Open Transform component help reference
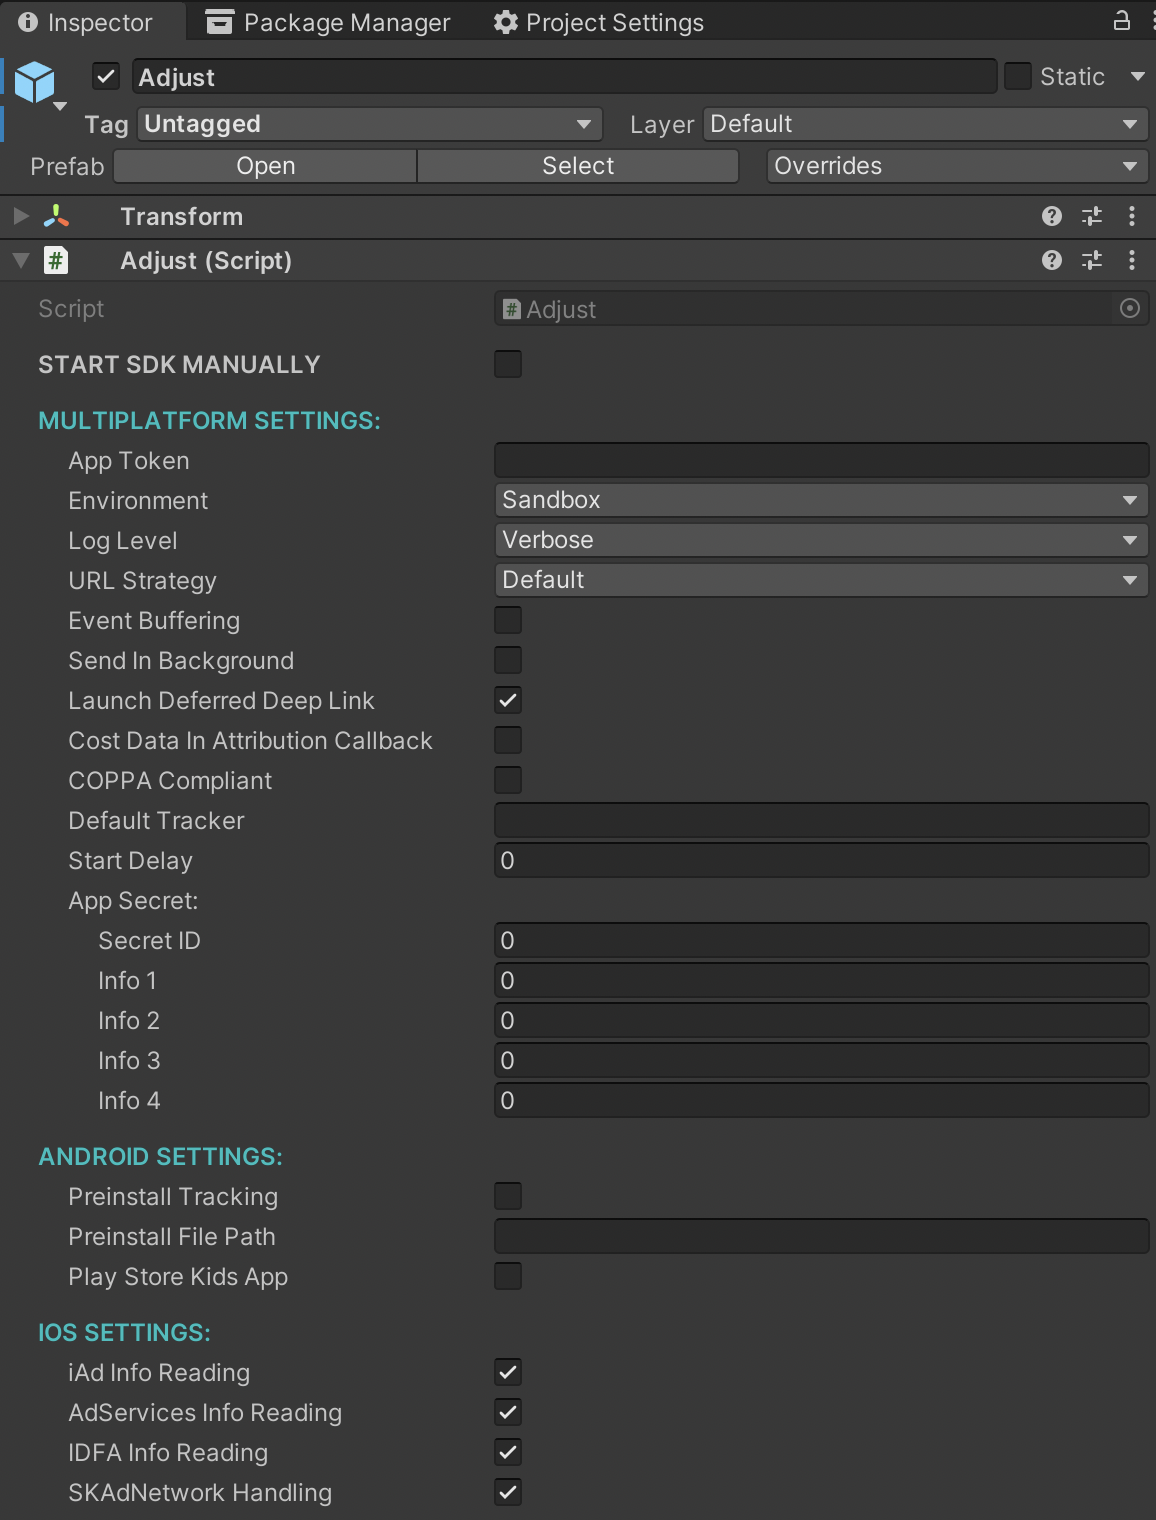 (x=1051, y=216)
